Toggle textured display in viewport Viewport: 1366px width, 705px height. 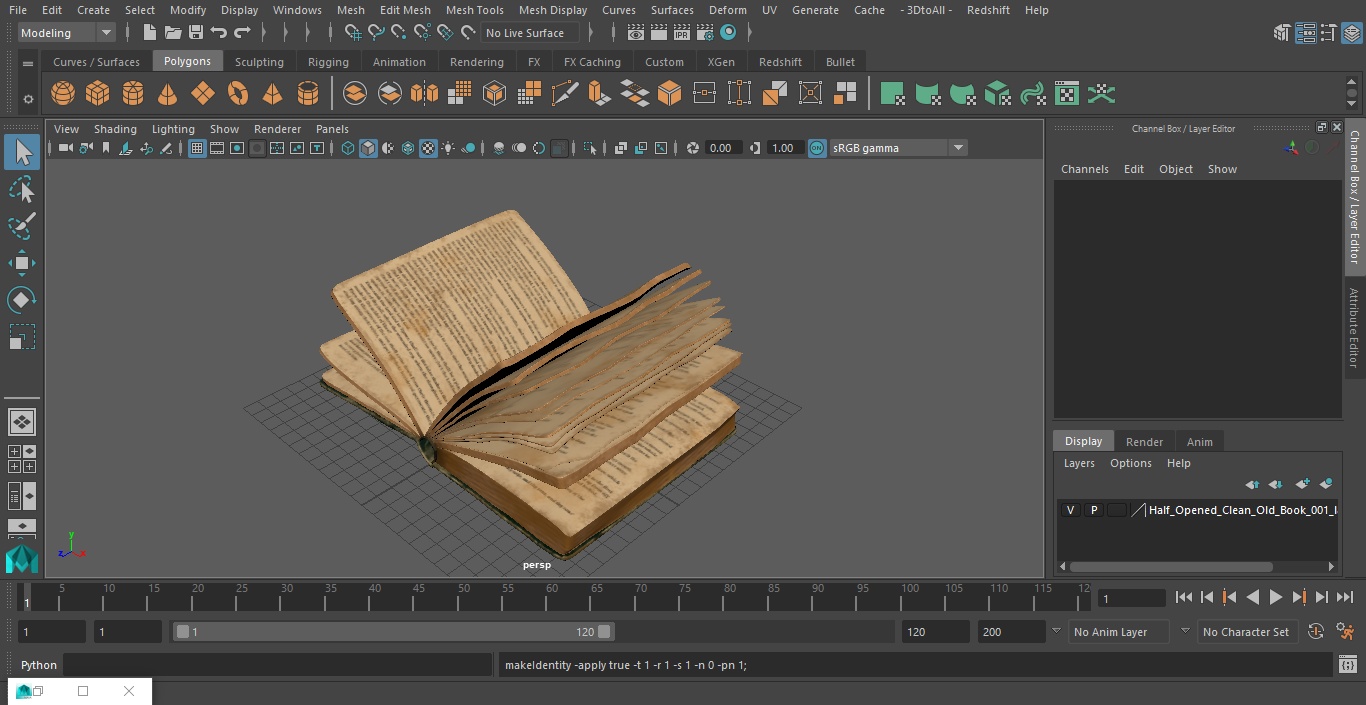(x=428, y=148)
